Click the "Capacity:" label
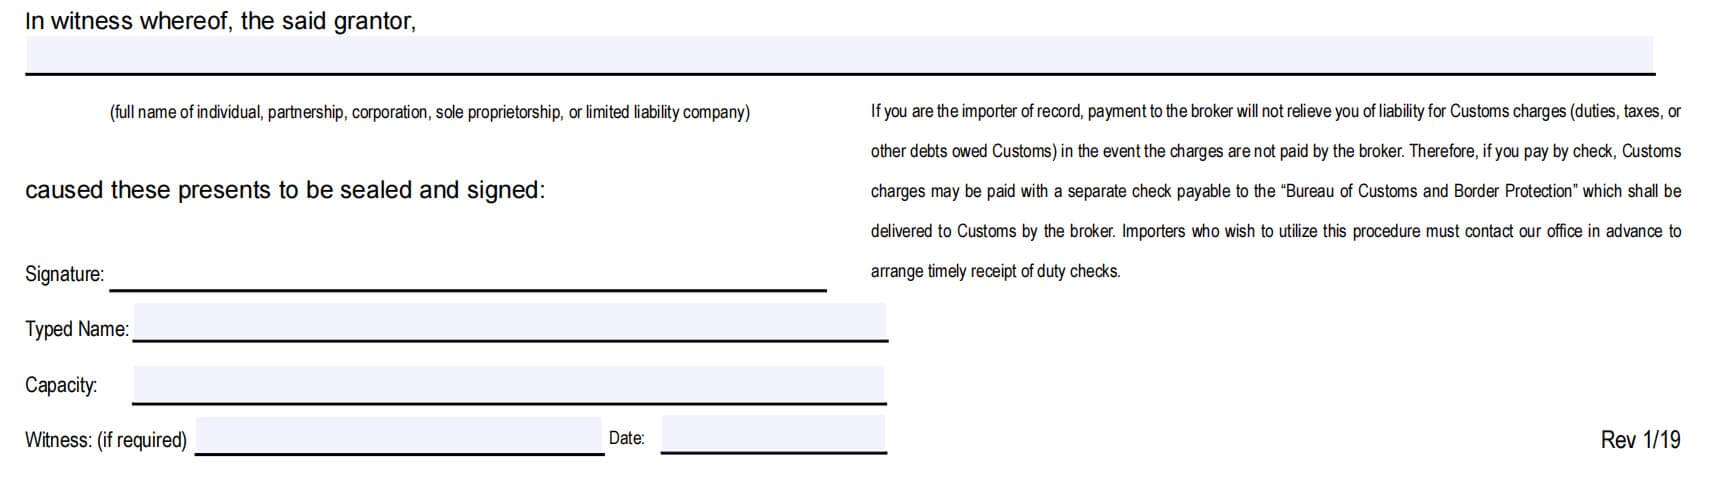 [x=61, y=385]
